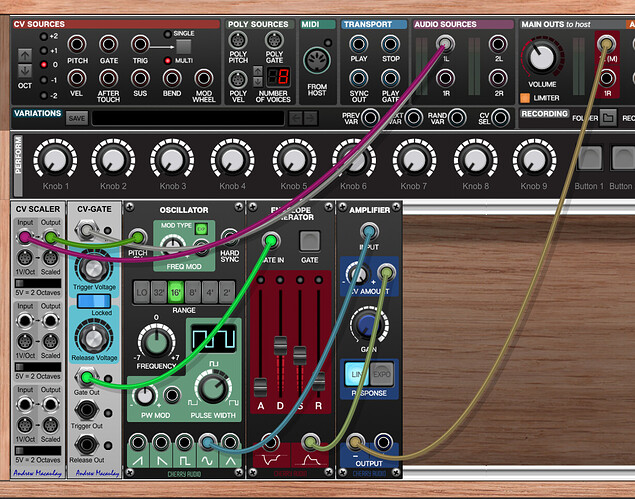Click the PULSE WIDTH knob

click(213, 388)
